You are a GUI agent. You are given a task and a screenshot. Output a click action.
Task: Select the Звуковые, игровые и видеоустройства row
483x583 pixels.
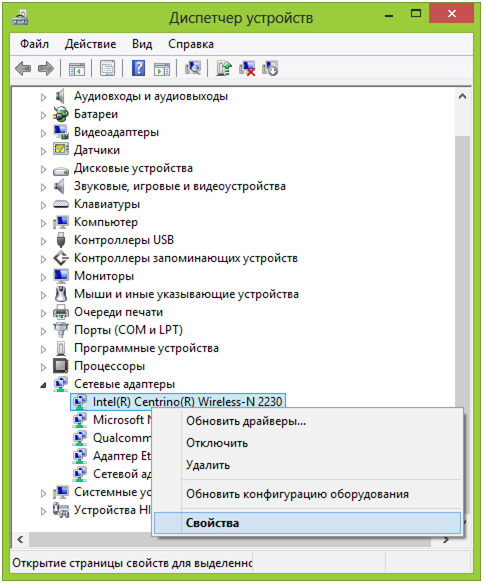coord(180,186)
